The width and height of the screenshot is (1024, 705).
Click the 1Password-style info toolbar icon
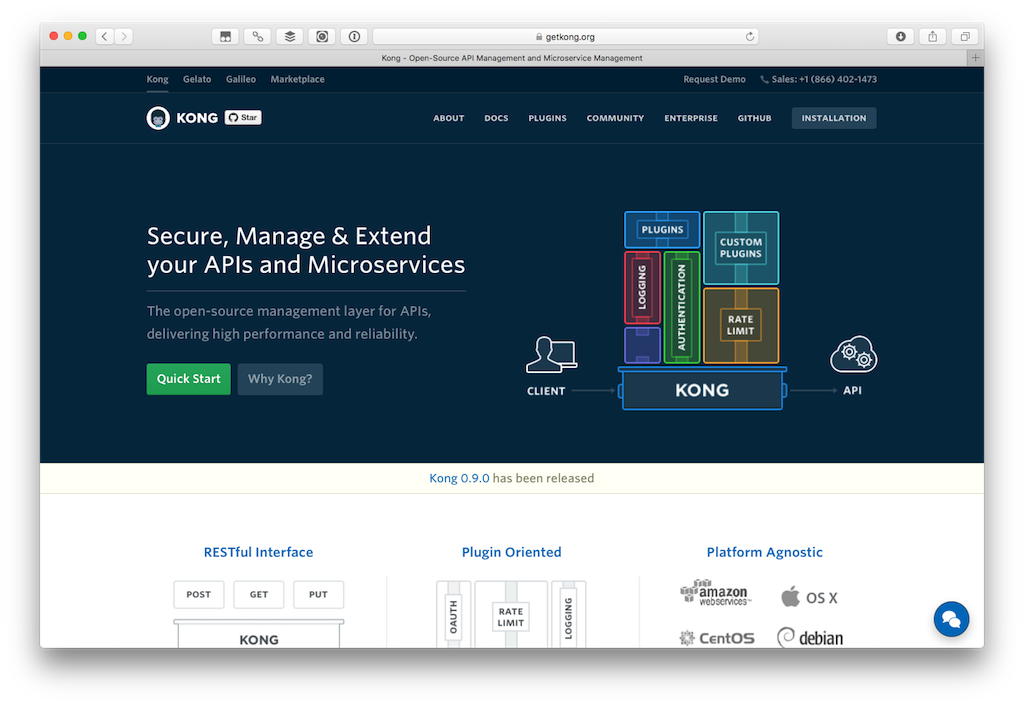point(354,37)
